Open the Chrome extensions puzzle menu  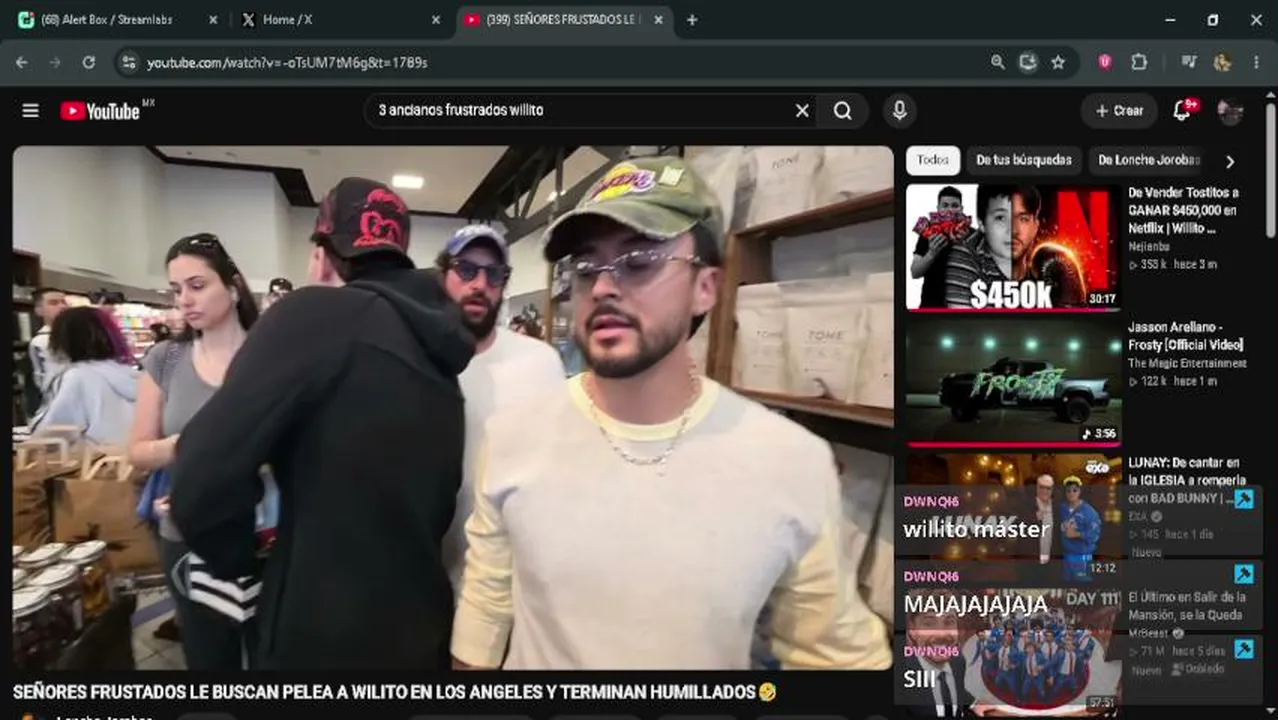(x=1139, y=62)
